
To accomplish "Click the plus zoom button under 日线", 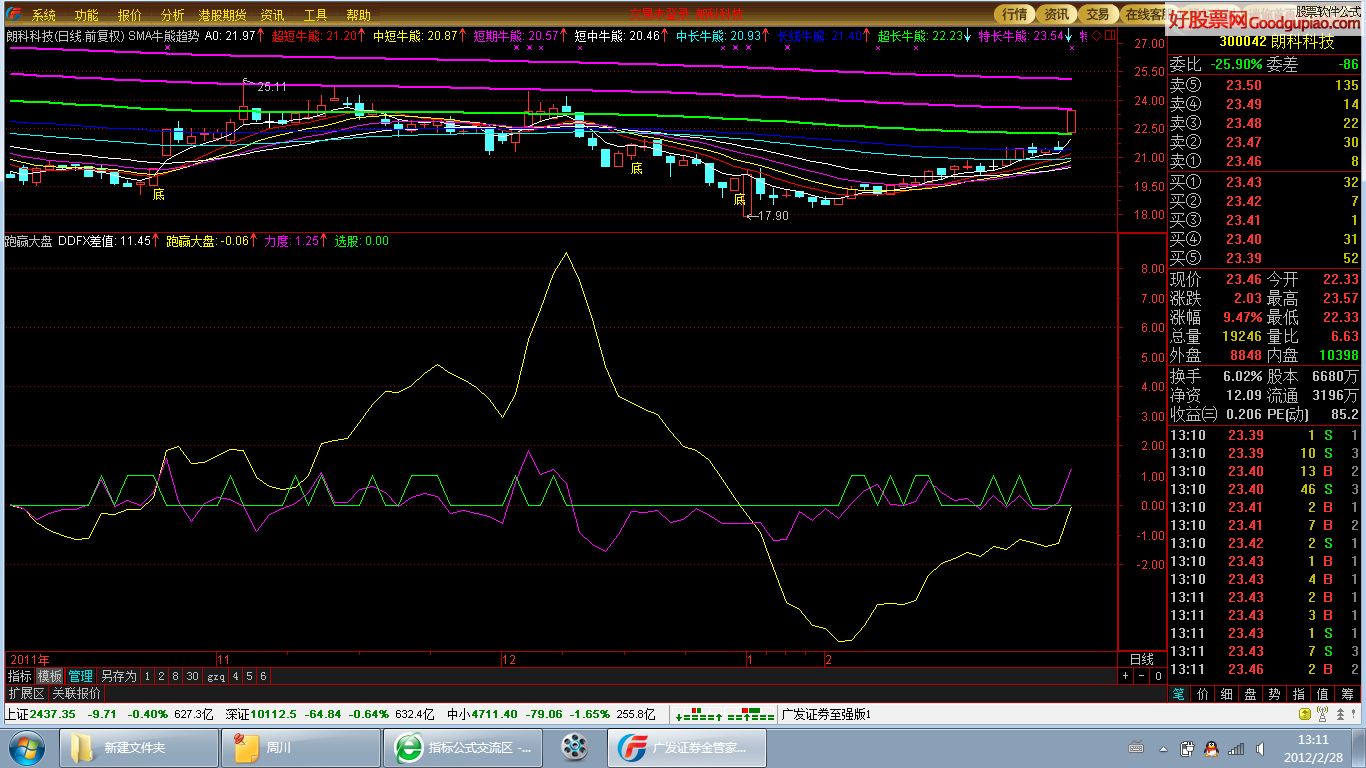I will click(x=1125, y=676).
